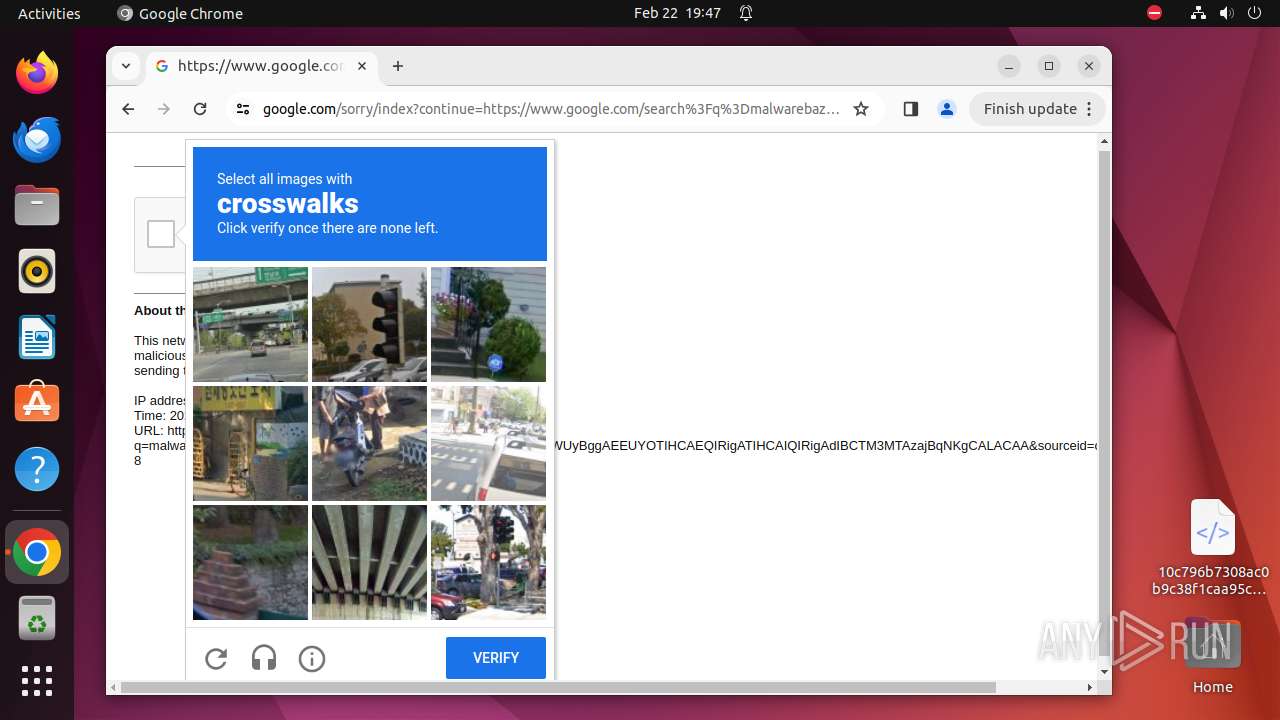The image size is (1280, 720).
Task: Click the notification bell icon in top bar
Action: [x=746, y=13]
